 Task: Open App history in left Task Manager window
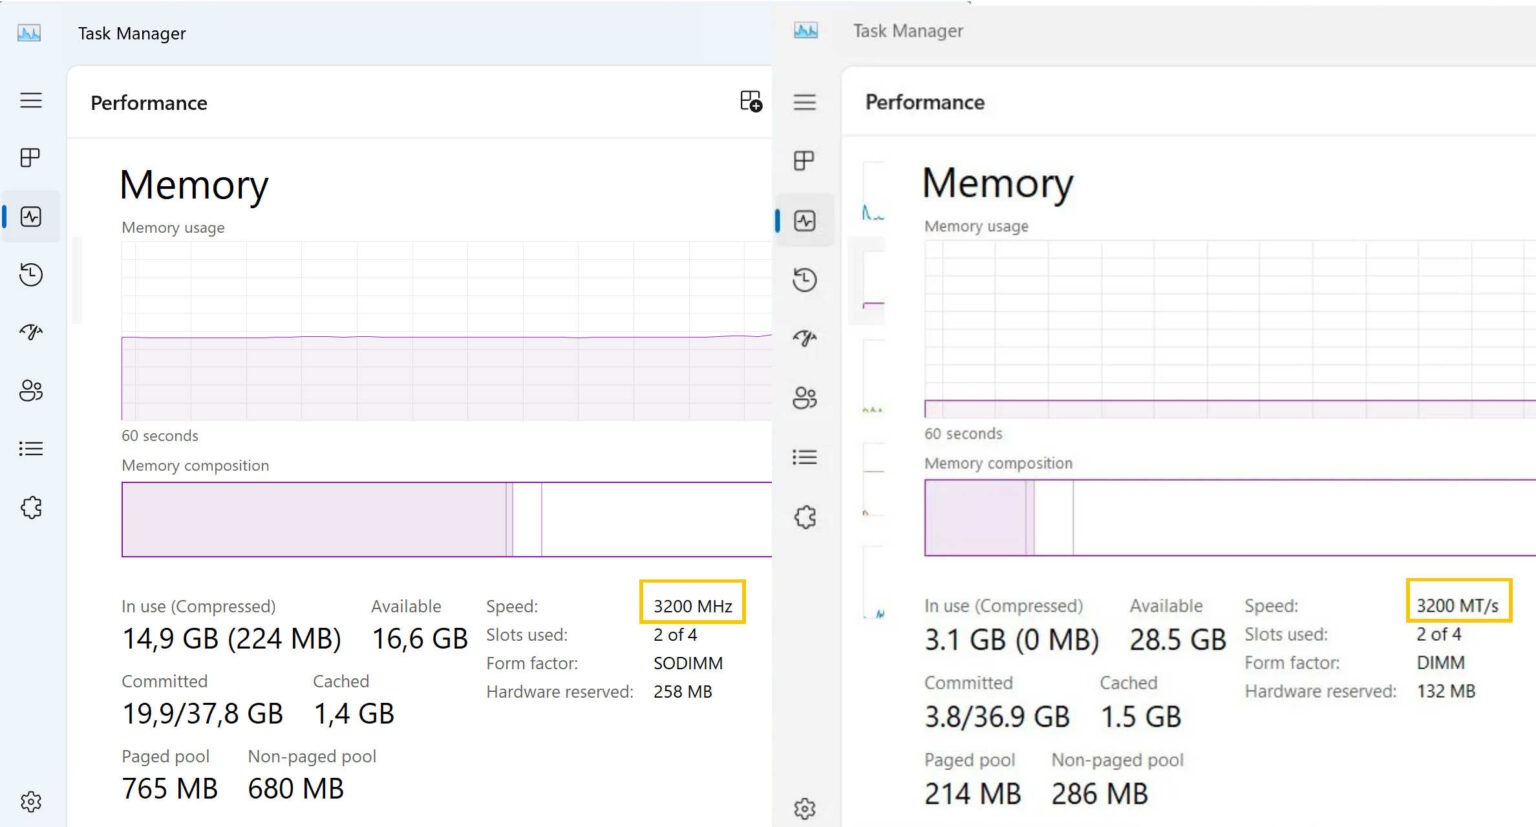tap(31, 275)
